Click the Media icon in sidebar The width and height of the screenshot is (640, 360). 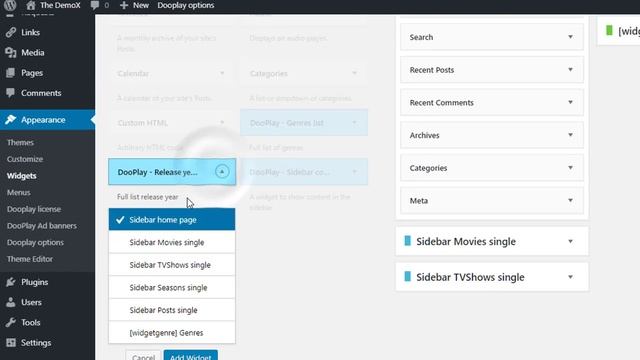point(11,53)
